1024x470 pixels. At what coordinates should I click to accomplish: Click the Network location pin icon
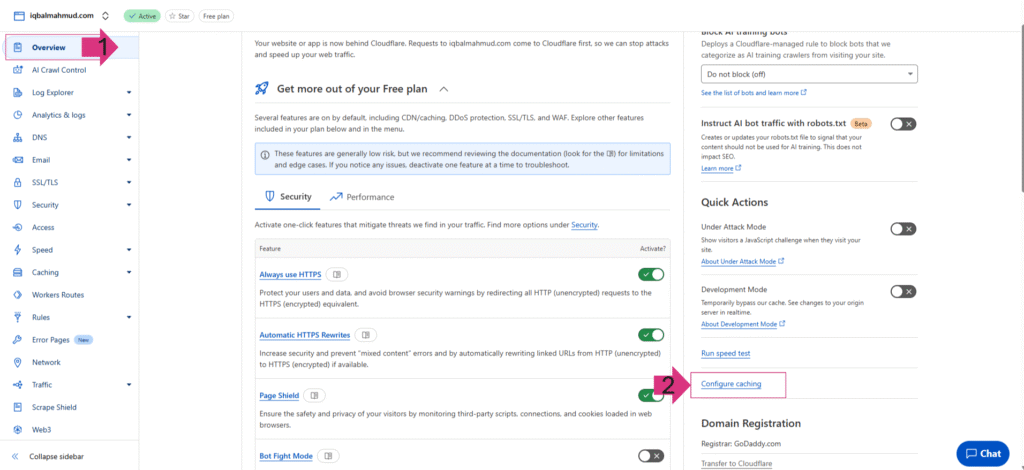point(18,362)
